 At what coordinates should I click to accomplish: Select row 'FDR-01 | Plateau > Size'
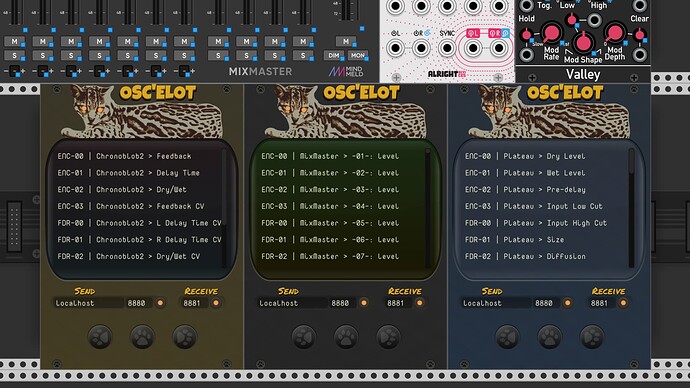pos(514,240)
